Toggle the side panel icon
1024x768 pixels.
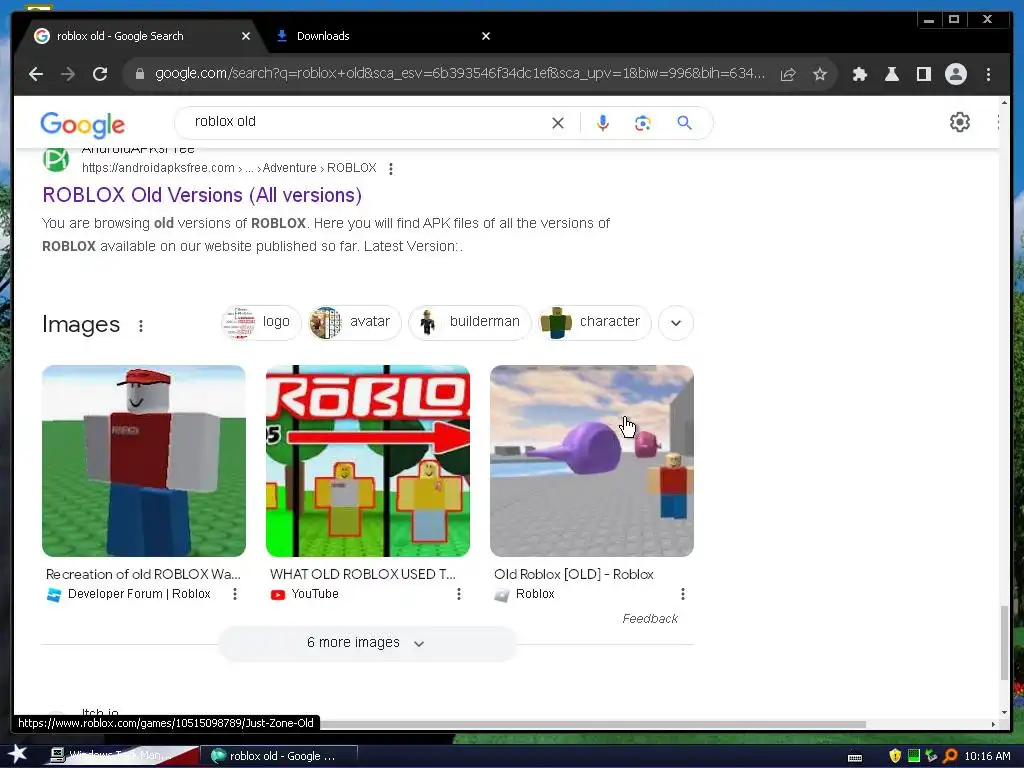click(x=923, y=74)
